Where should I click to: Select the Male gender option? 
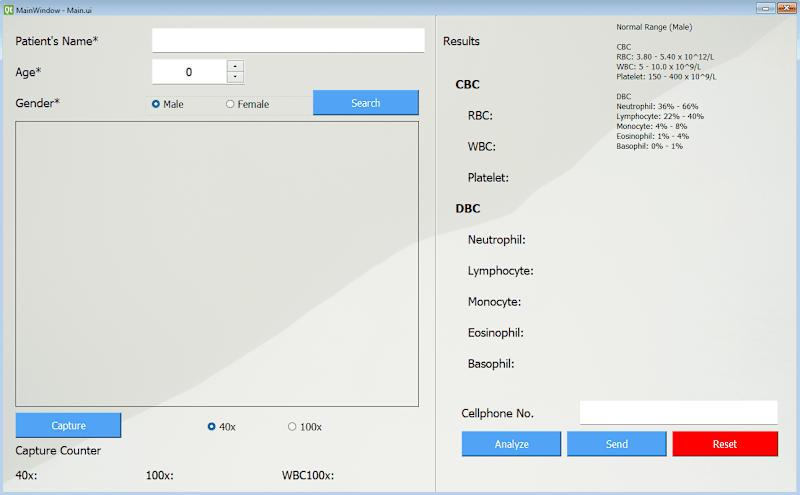point(168,104)
